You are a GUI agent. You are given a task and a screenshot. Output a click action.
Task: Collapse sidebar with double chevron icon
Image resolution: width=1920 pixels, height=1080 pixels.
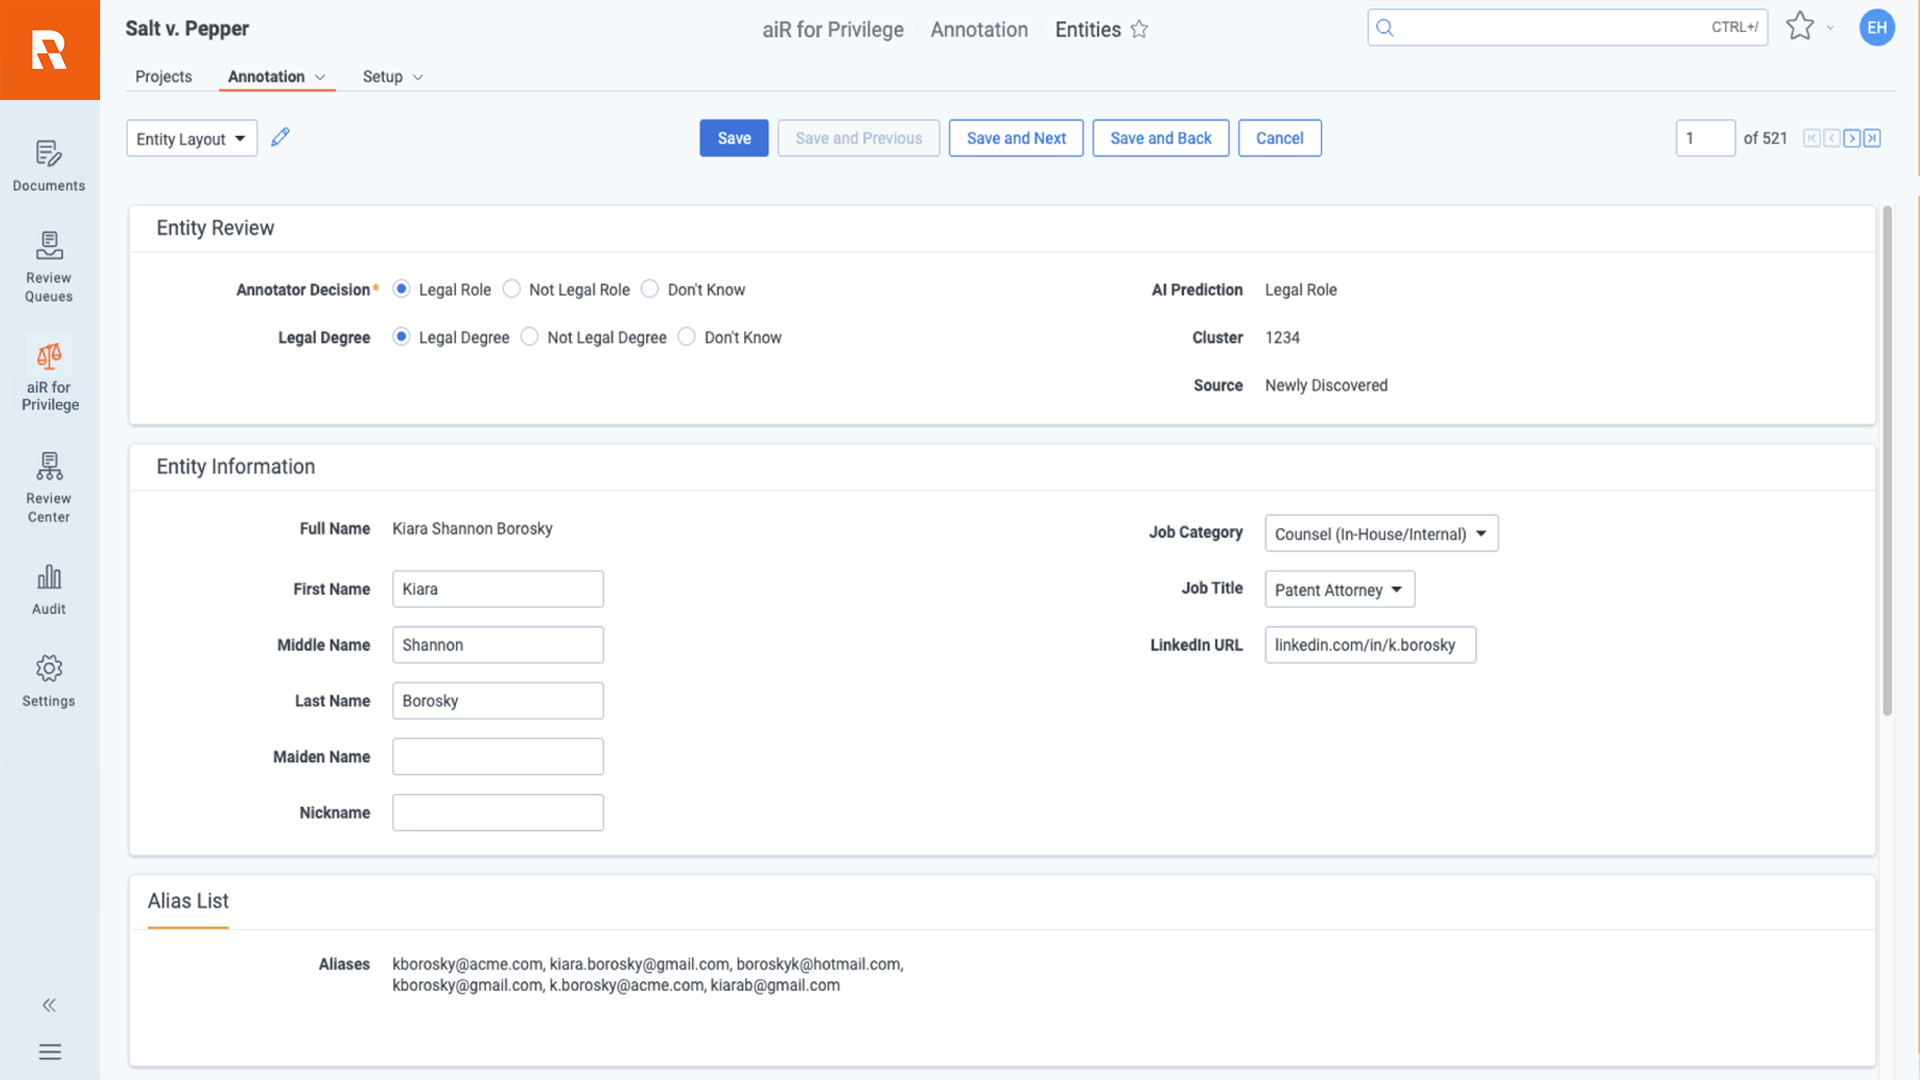(49, 1005)
